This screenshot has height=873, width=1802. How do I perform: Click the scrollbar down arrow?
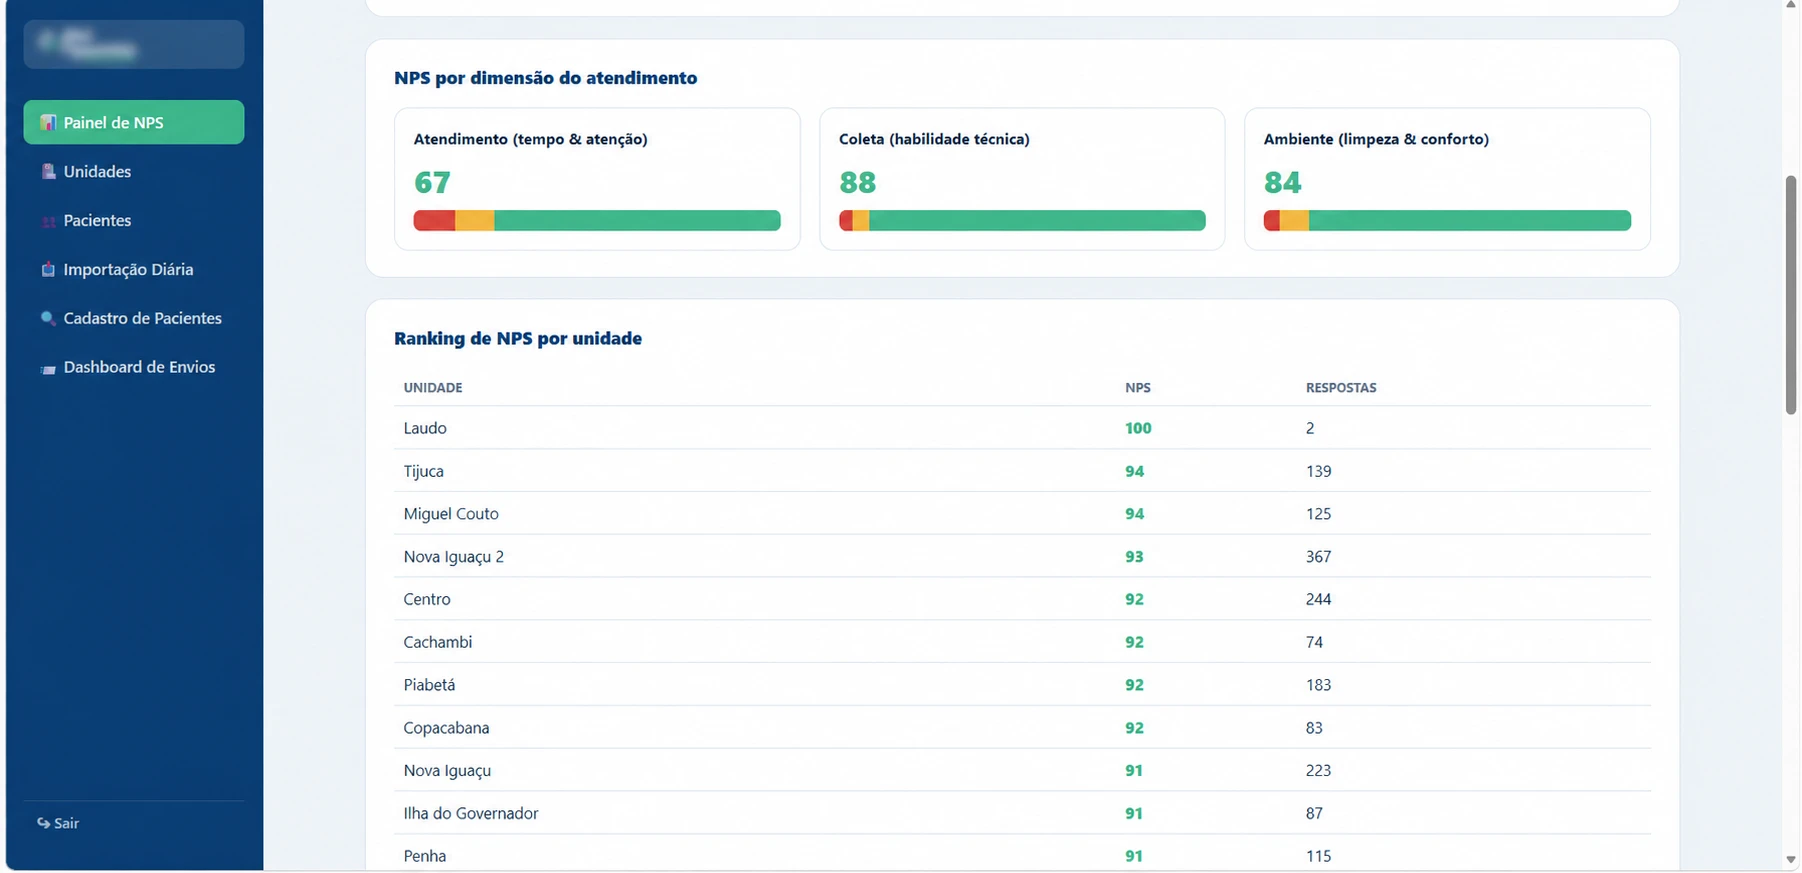pos(1791,860)
